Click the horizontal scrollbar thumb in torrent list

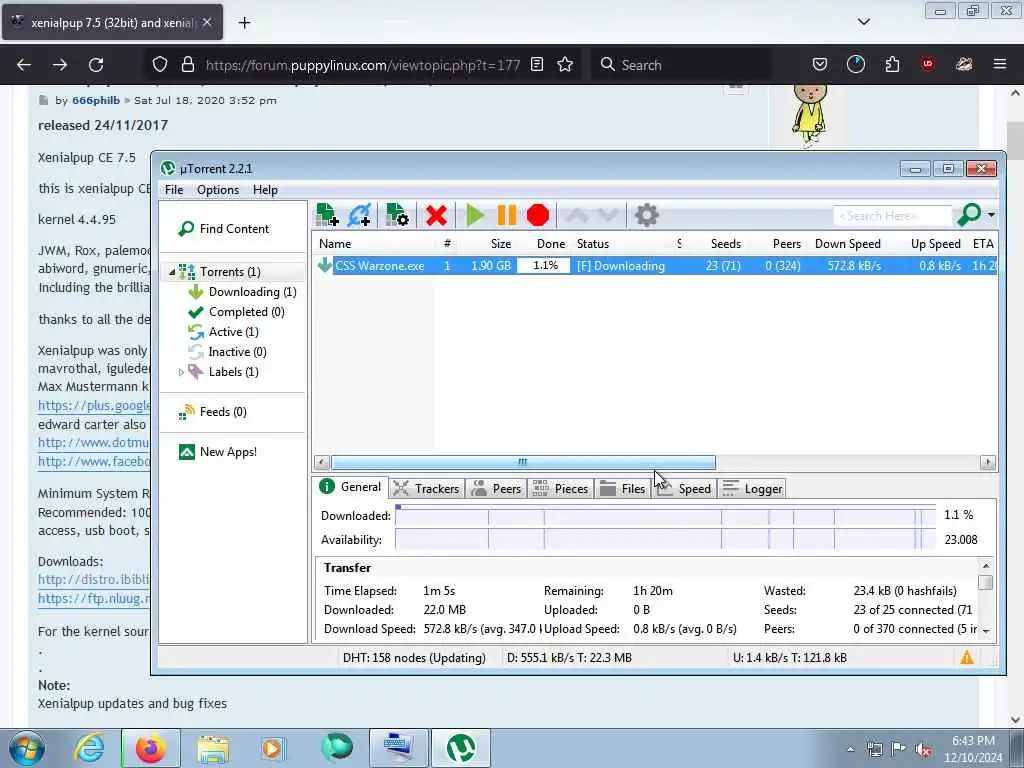(523, 462)
